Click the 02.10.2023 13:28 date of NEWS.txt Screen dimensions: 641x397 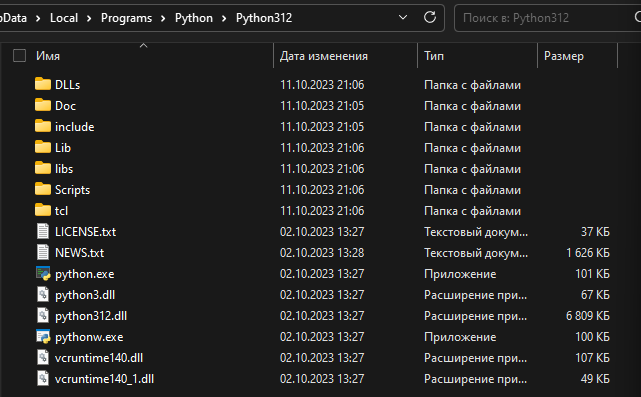tap(322, 253)
